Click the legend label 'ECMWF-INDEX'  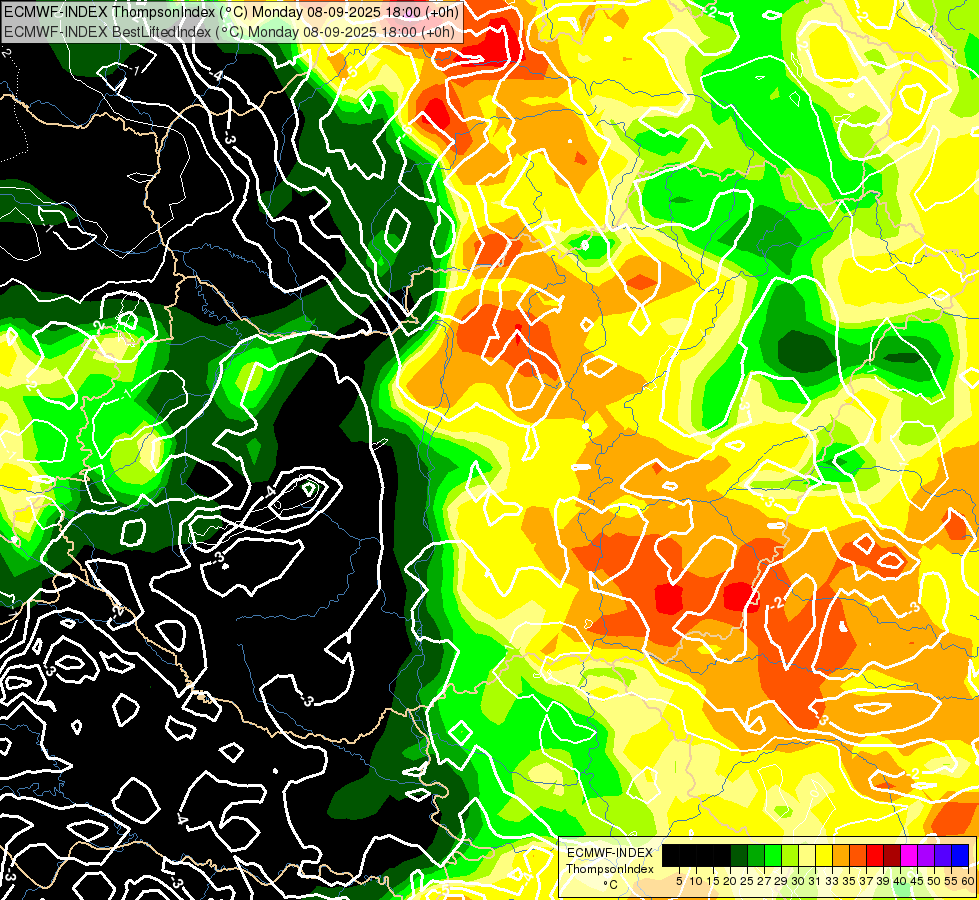pos(610,853)
